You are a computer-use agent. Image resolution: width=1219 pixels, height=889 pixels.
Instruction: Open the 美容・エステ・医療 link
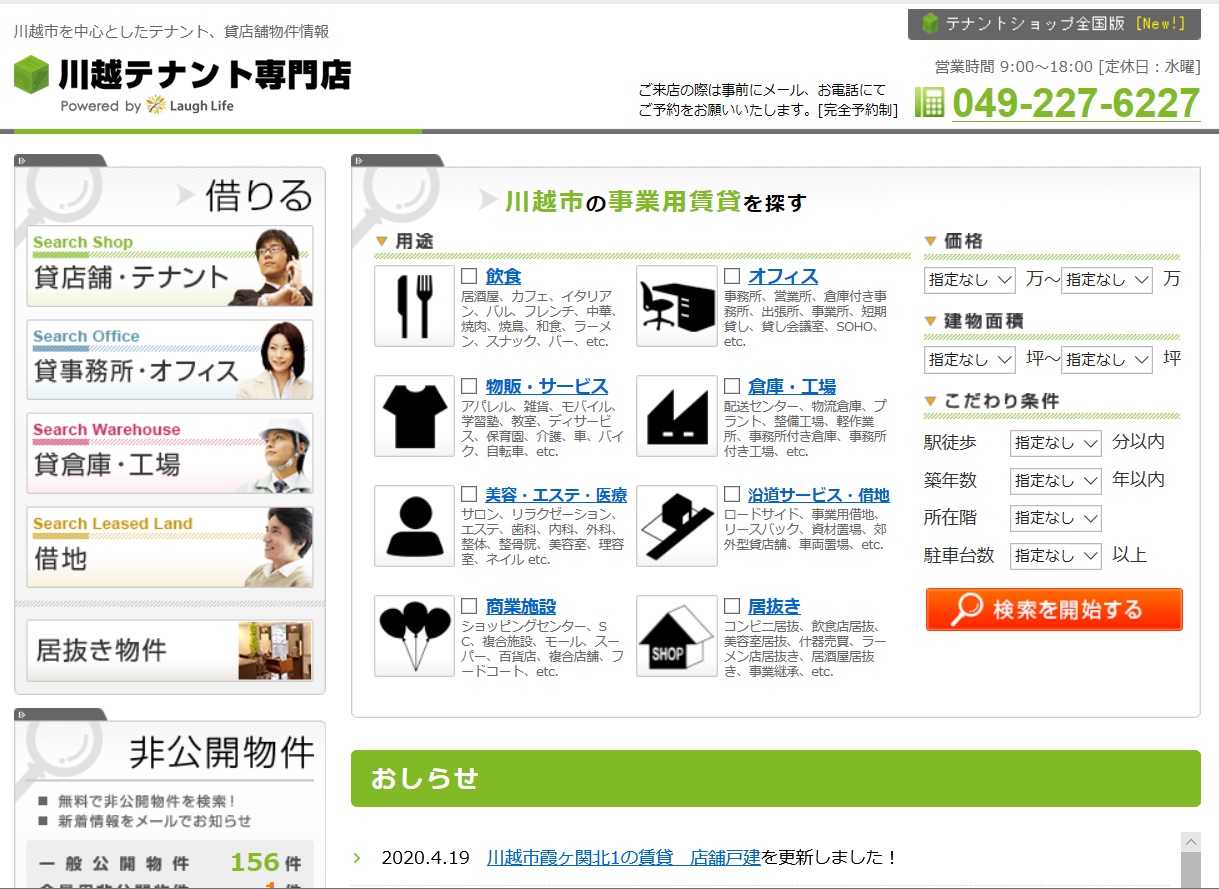point(557,495)
